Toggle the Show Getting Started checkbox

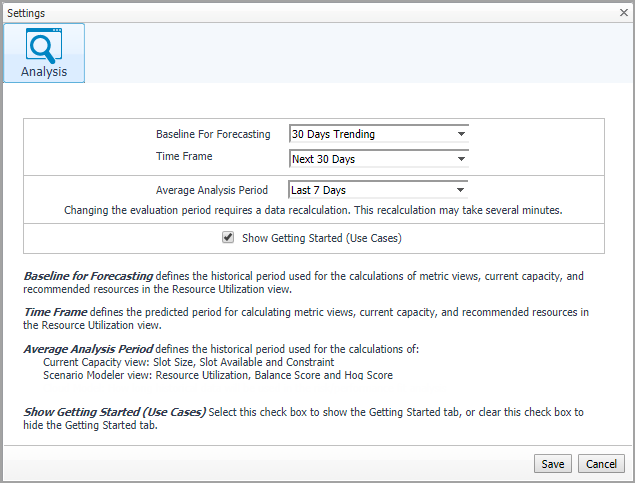(228, 237)
